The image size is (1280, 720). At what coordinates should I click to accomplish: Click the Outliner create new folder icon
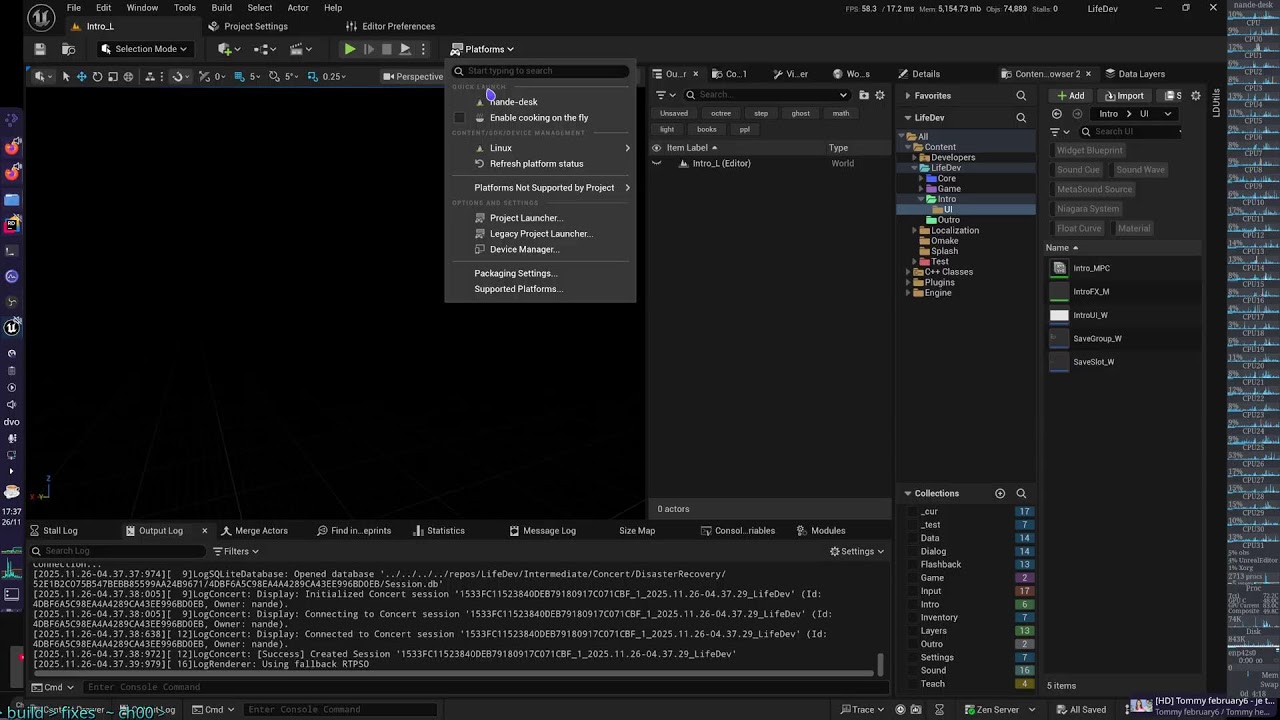(x=864, y=95)
